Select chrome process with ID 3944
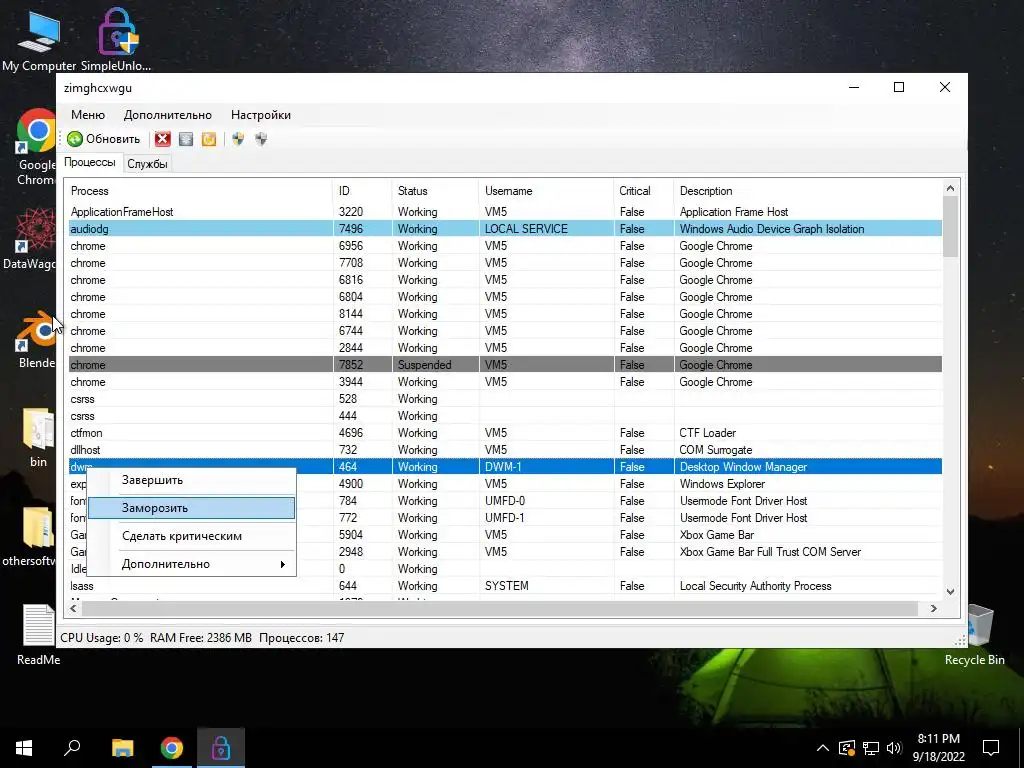Image resolution: width=1024 pixels, height=768 pixels. pyautogui.click(x=505, y=382)
